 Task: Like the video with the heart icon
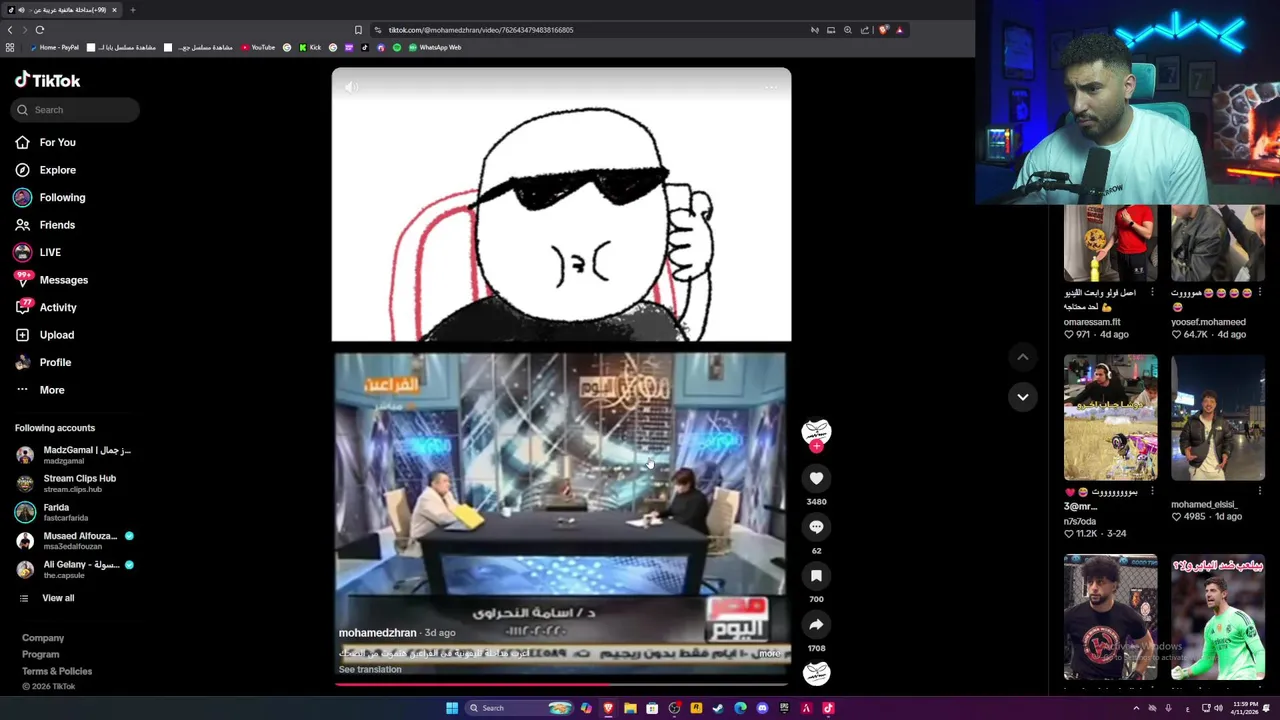click(x=816, y=478)
